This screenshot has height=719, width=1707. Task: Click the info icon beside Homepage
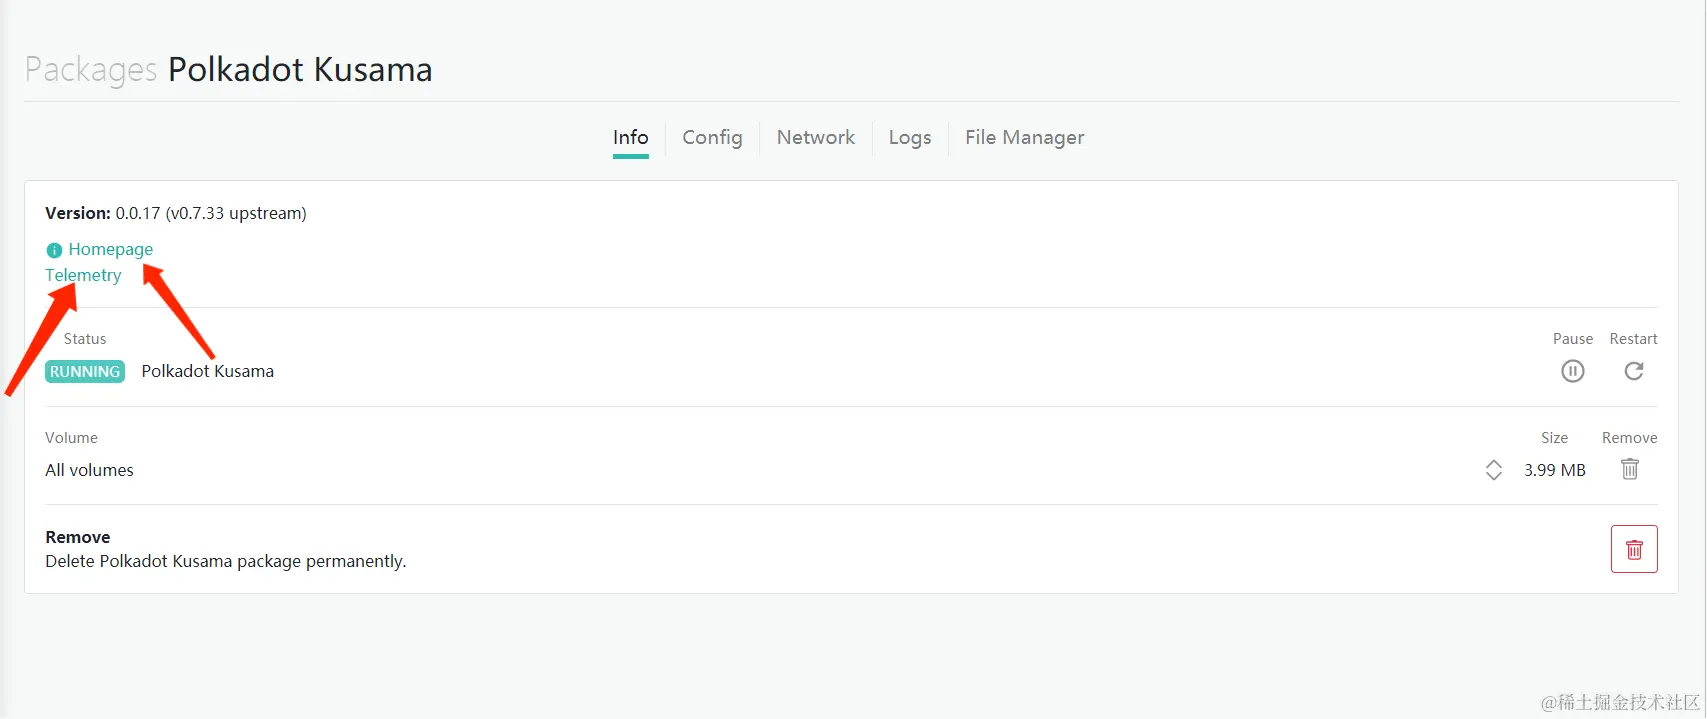pos(54,250)
